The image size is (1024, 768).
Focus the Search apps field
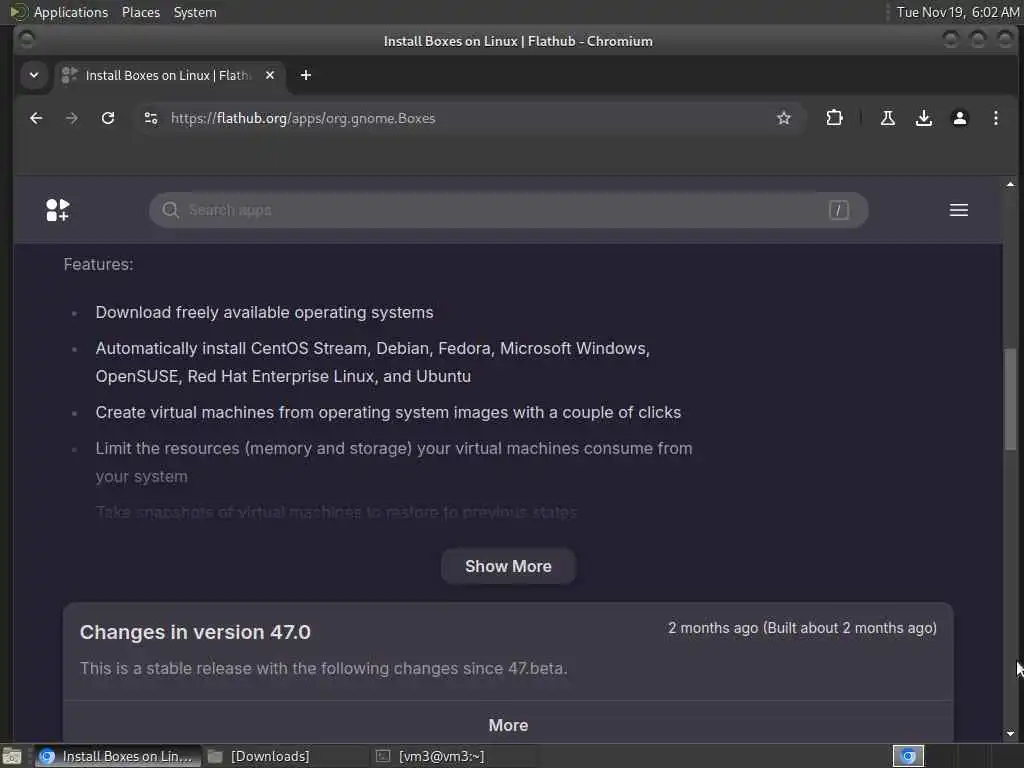(x=508, y=210)
